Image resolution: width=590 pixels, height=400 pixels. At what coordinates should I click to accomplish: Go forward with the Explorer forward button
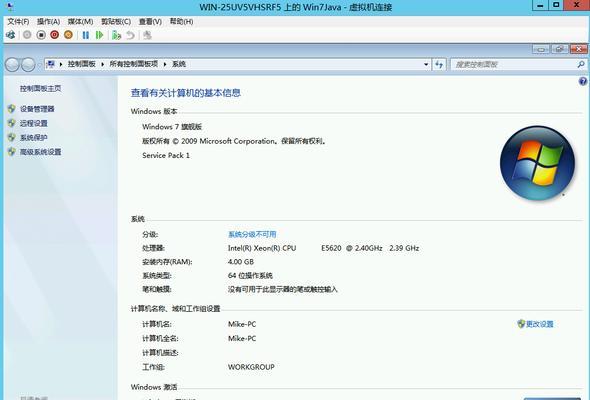tap(28, 65)
